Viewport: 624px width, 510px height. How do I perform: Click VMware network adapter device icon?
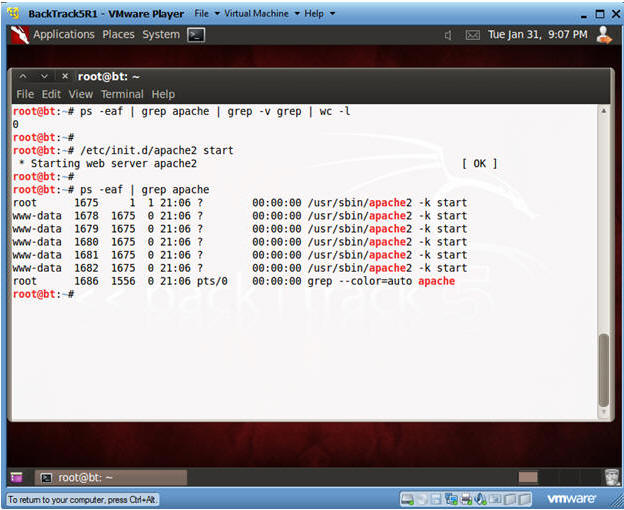[x=452, y=499]
